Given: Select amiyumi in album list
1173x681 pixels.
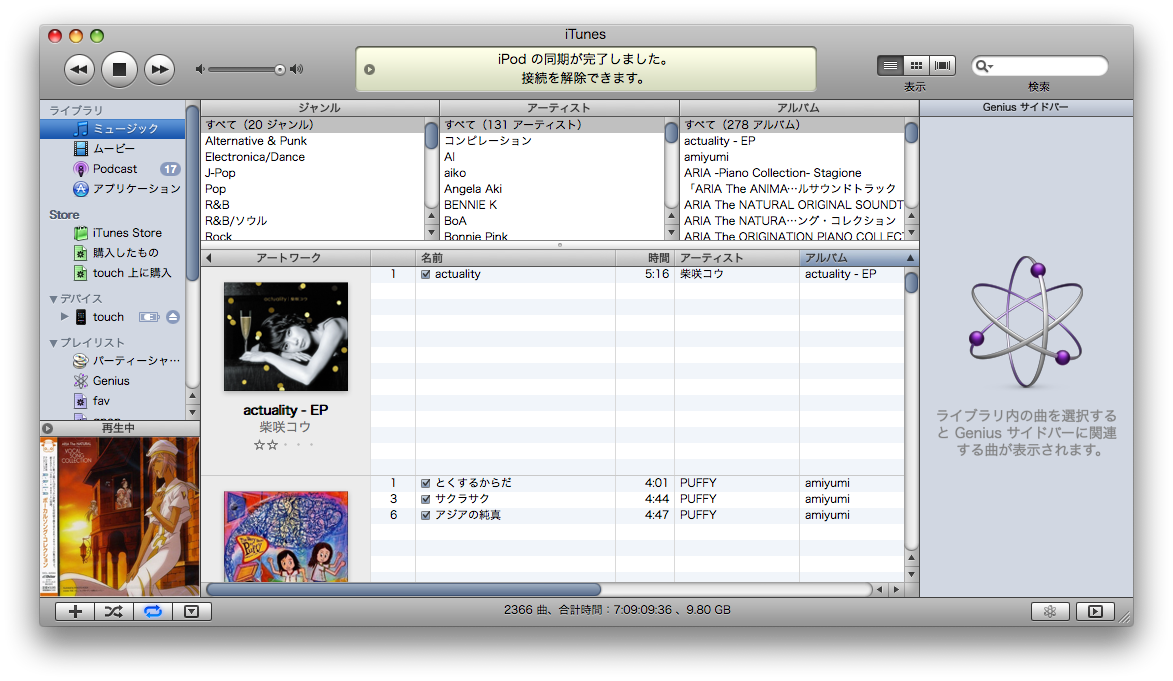Looking at the screenshot, I should [792, 157].
